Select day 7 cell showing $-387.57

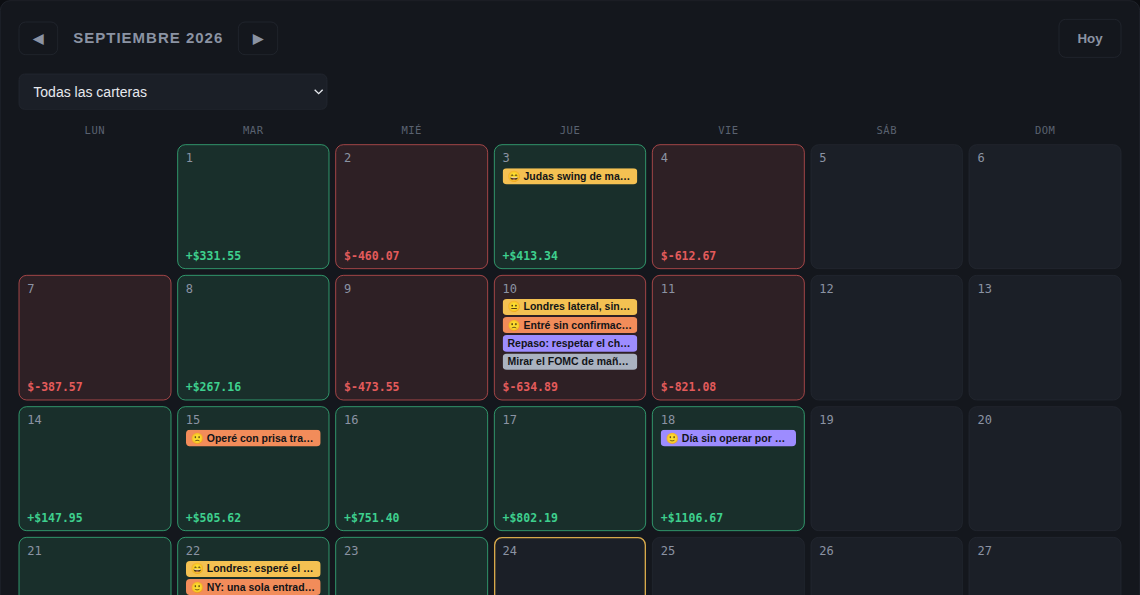[x=95, y=338]
